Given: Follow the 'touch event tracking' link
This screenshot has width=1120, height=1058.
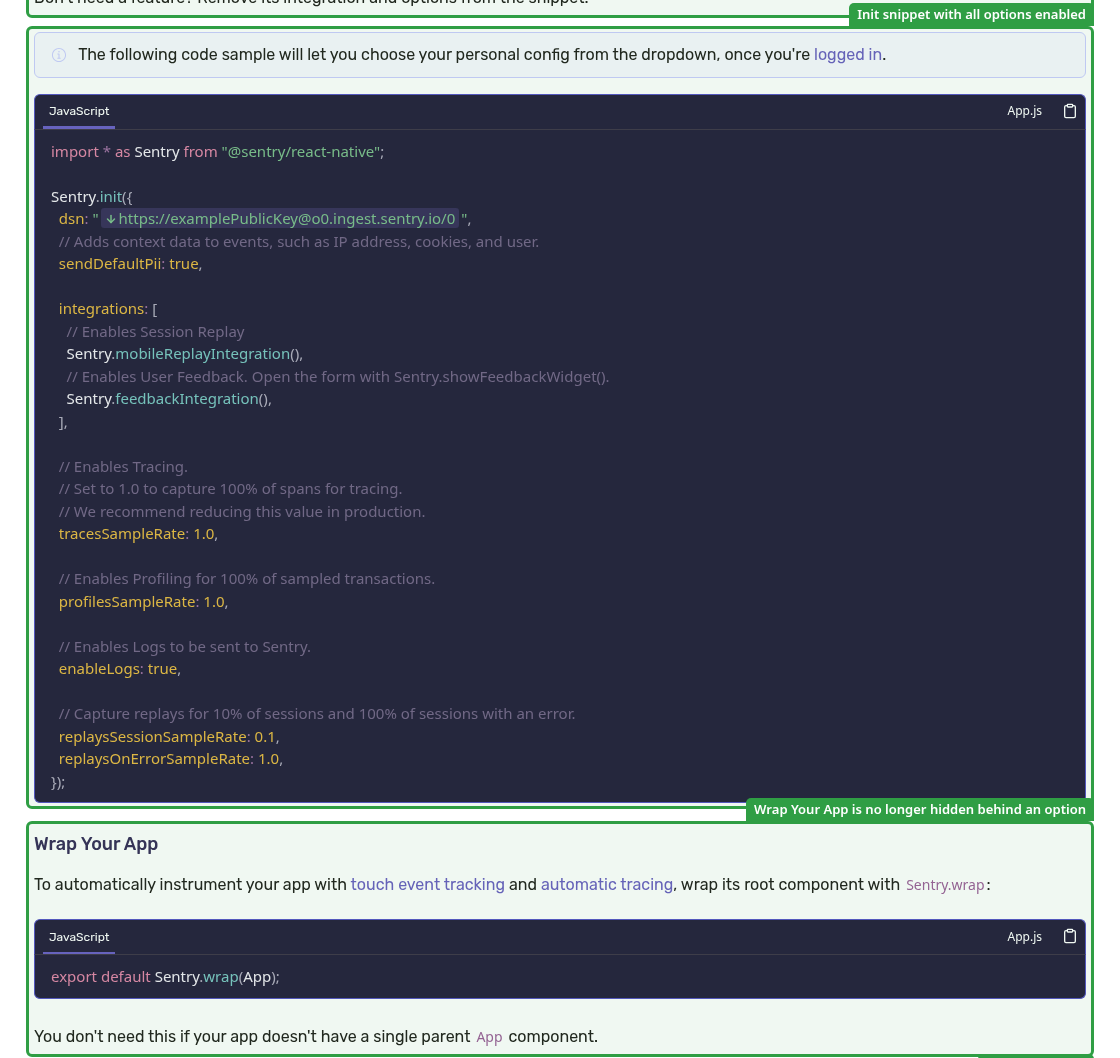Looking at the screenshot, I should tap(427, 884).
